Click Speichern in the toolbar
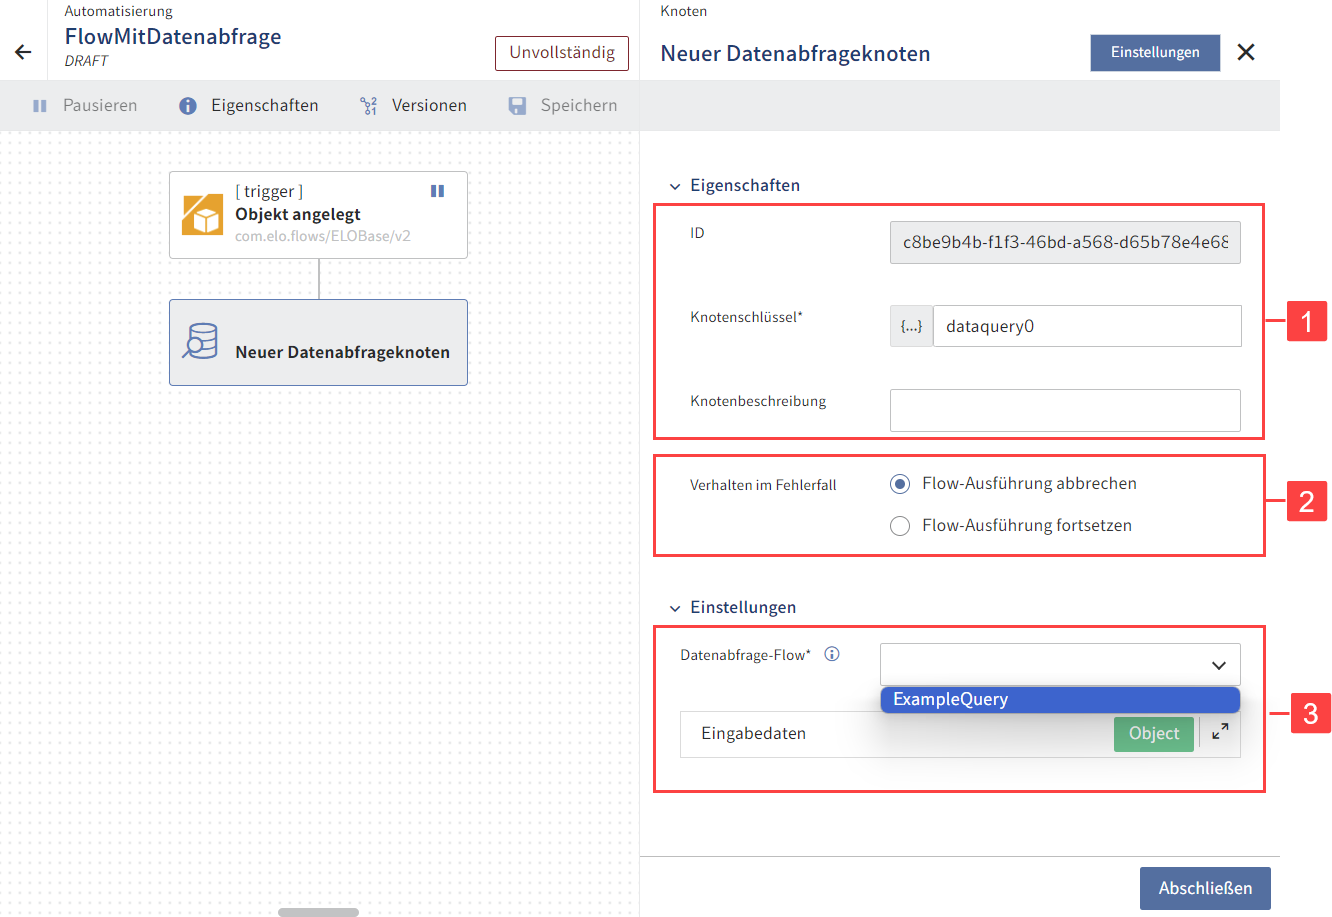 (x=563, y=105)
